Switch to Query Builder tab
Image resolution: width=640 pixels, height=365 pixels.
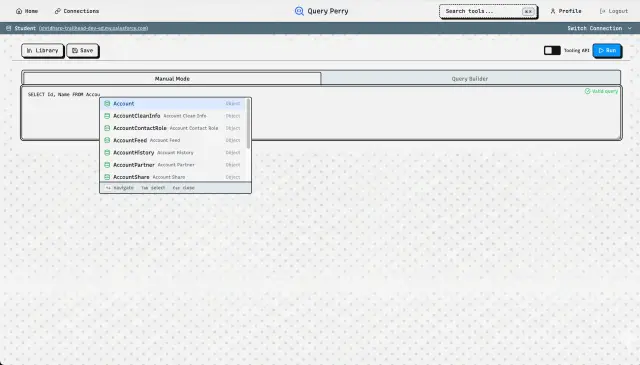pyautogui.click(x=470, y=78)
